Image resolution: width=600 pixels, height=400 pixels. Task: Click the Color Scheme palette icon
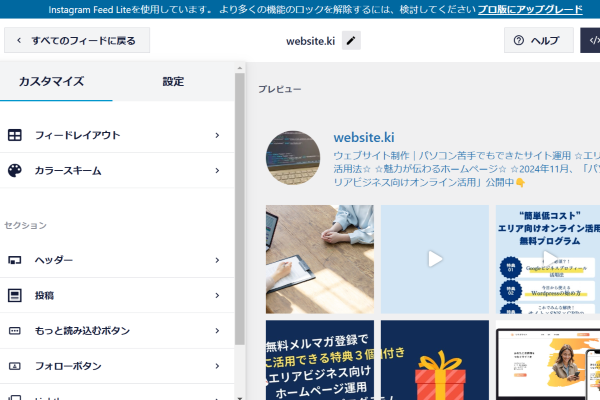(15, 170)
